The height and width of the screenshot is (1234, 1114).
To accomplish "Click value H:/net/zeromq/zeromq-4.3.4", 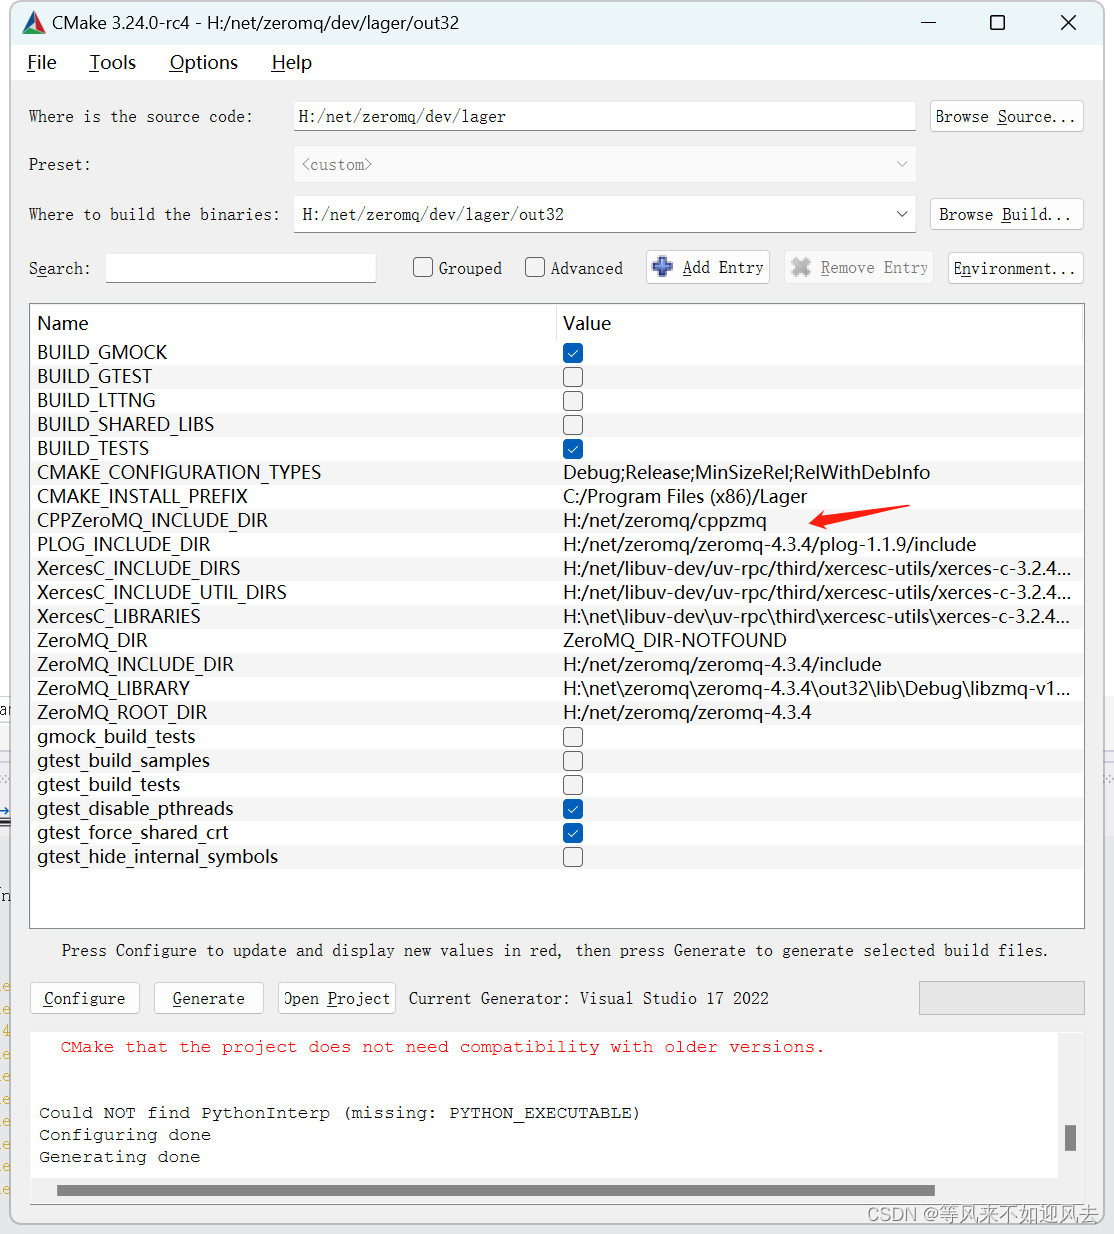I will tap(687, 712).
